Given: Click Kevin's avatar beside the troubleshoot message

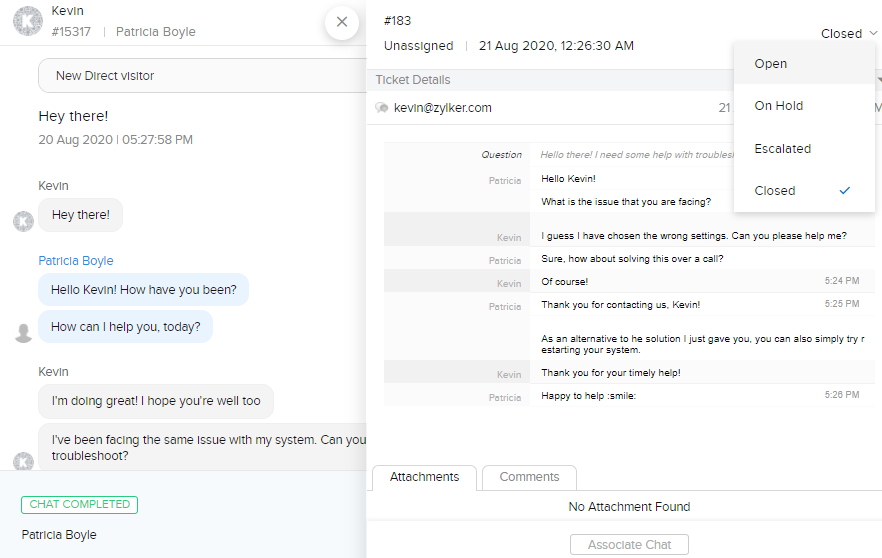Looking at the screenshot, I should tap(24, 461).
